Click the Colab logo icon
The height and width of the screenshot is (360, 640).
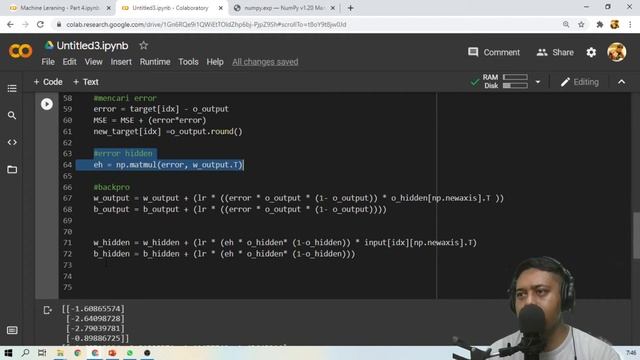[20, 51]
